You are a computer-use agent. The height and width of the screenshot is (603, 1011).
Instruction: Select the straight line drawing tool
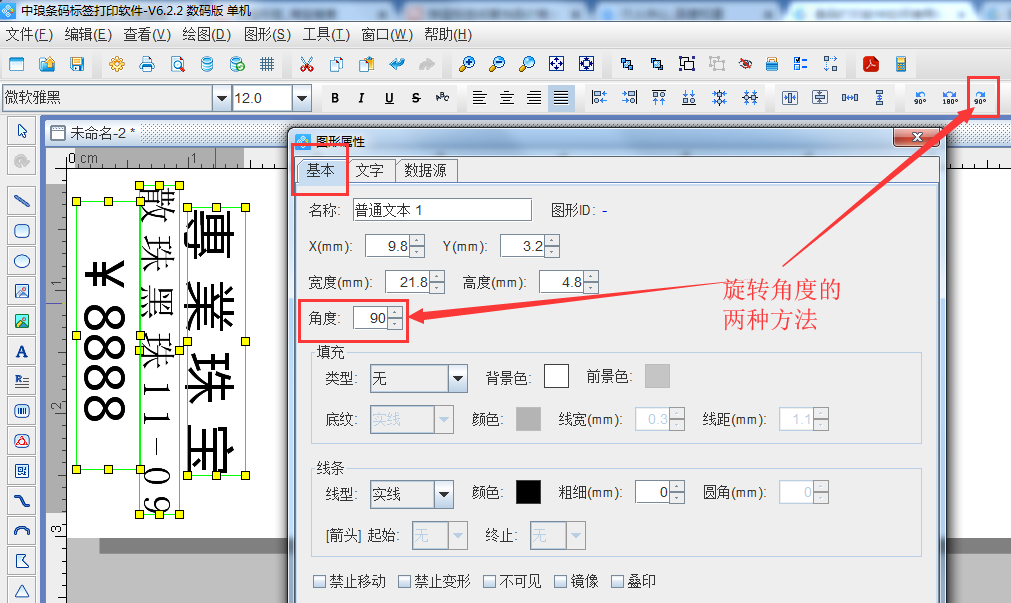pos(22,200)
